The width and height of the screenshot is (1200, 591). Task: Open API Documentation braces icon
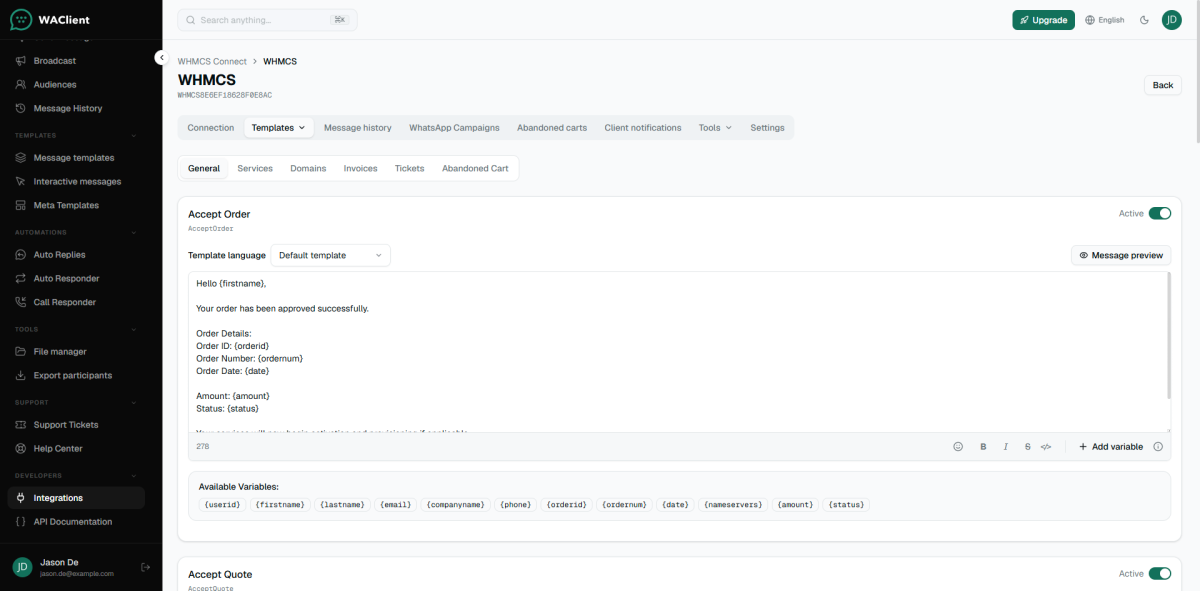pyautogui.click(x=21, y=522)
